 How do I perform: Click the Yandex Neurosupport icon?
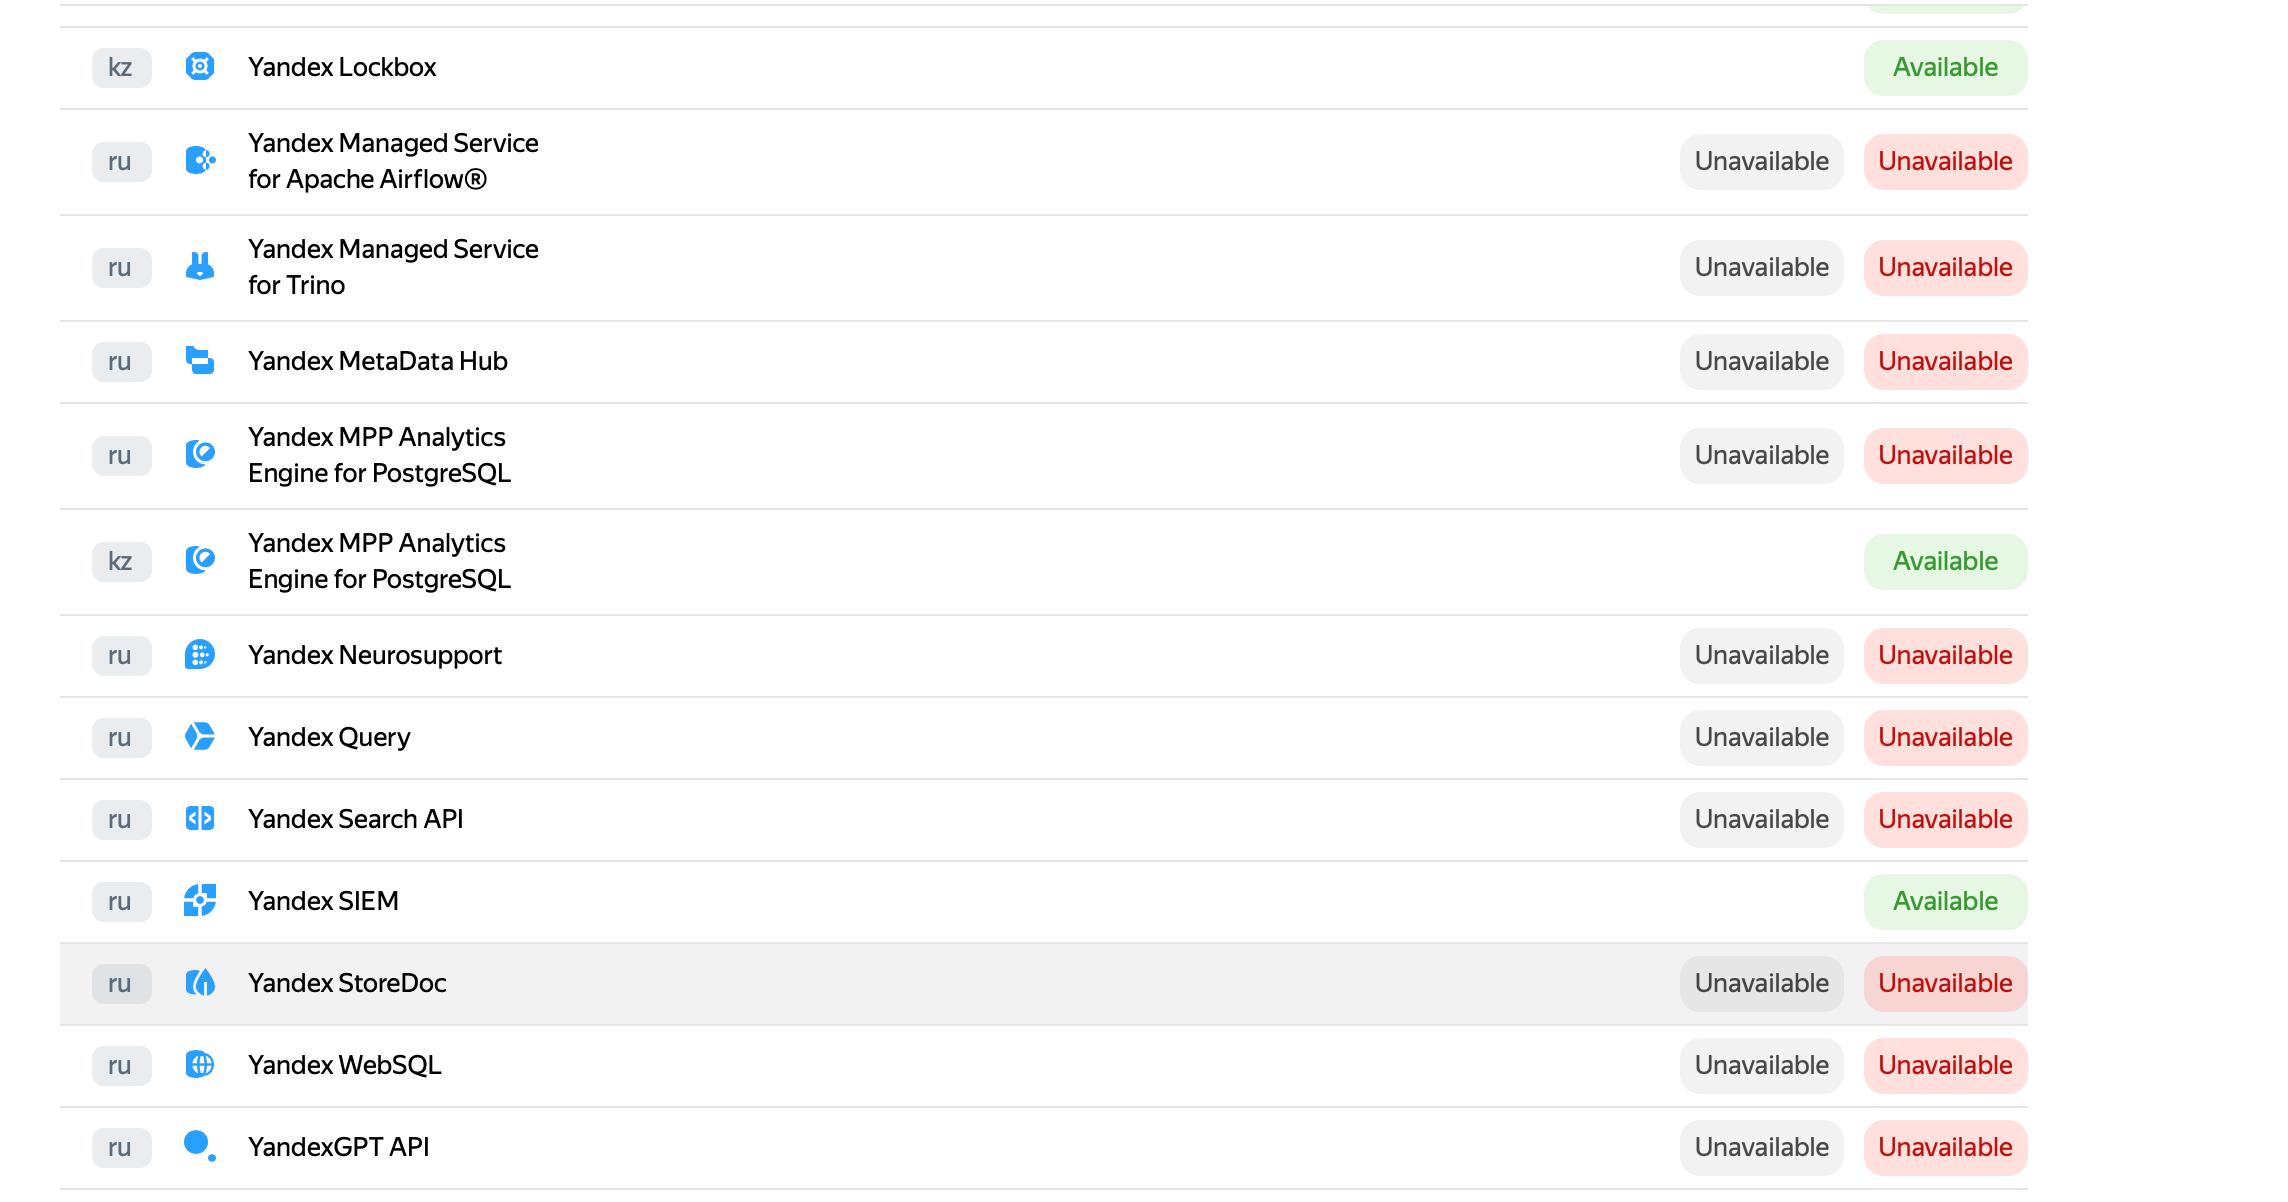point(200,655)
